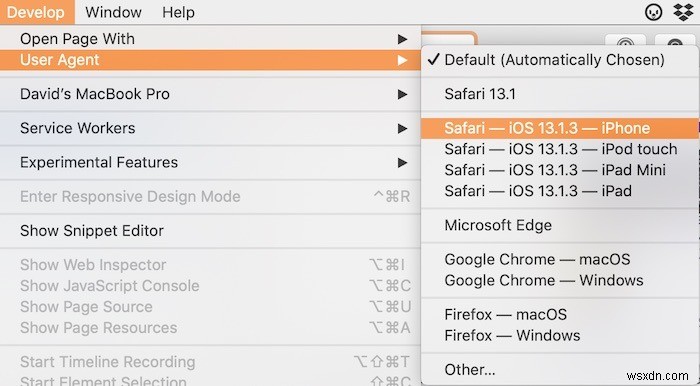700x386 pixels.
Task: Expand David's MacBook Pro submenu
Action: click(x=210, y=94)
